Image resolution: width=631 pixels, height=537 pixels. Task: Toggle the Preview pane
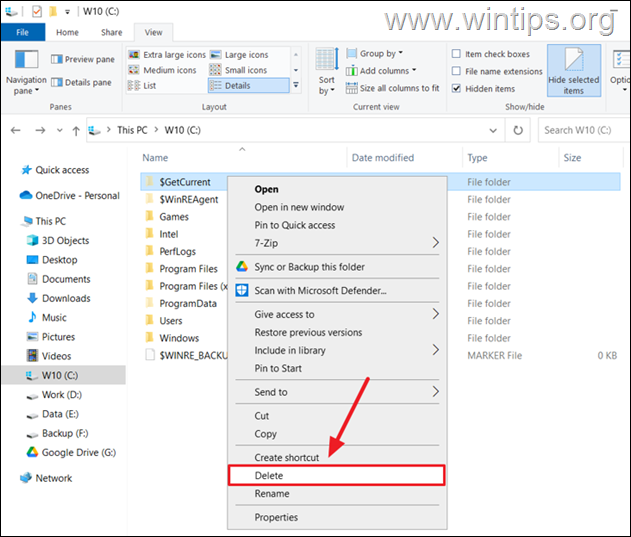[82, 59]
